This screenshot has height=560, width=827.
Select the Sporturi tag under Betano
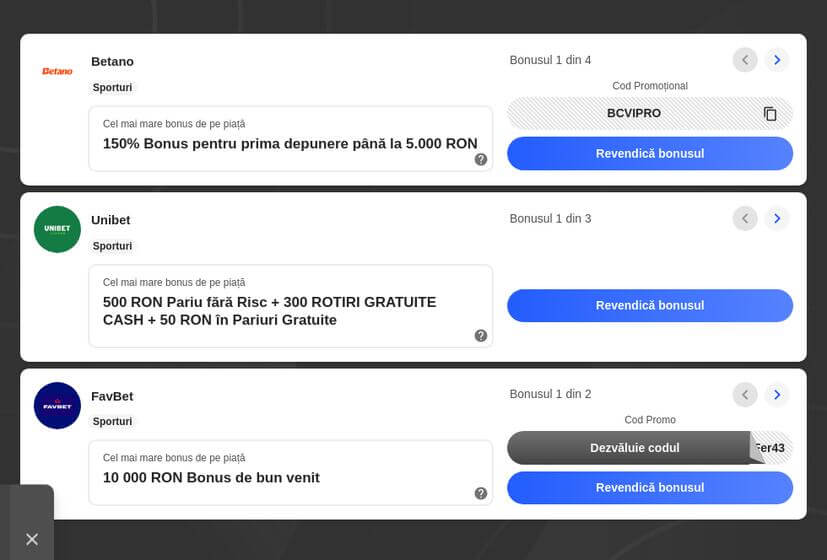click(112, 88)
